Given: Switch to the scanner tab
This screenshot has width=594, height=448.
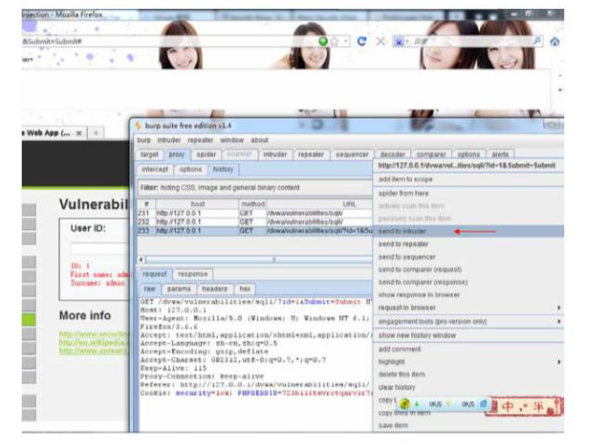Looking at the screenshot, I should (x=239, y=155).
